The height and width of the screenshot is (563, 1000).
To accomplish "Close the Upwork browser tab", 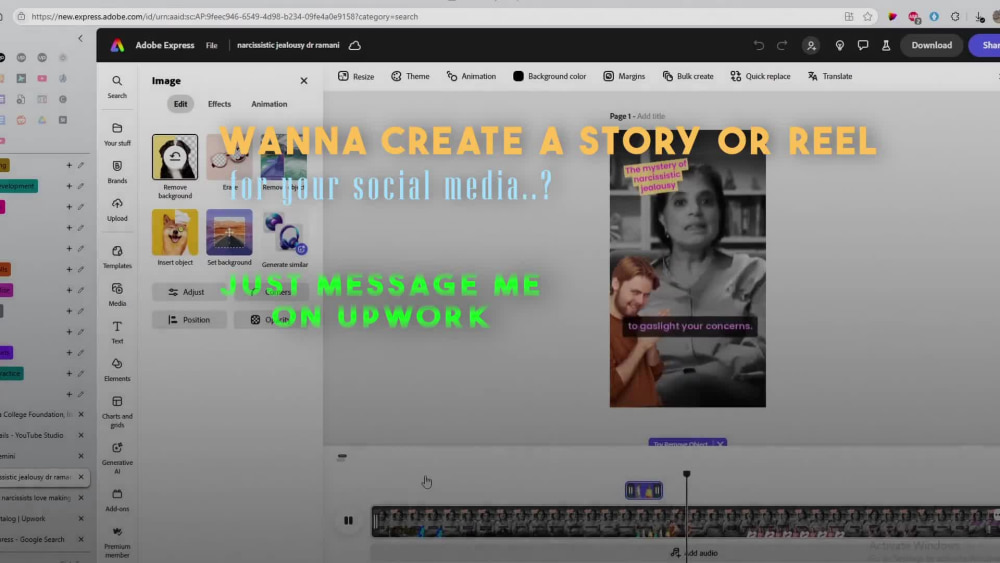I will [81, 518].
